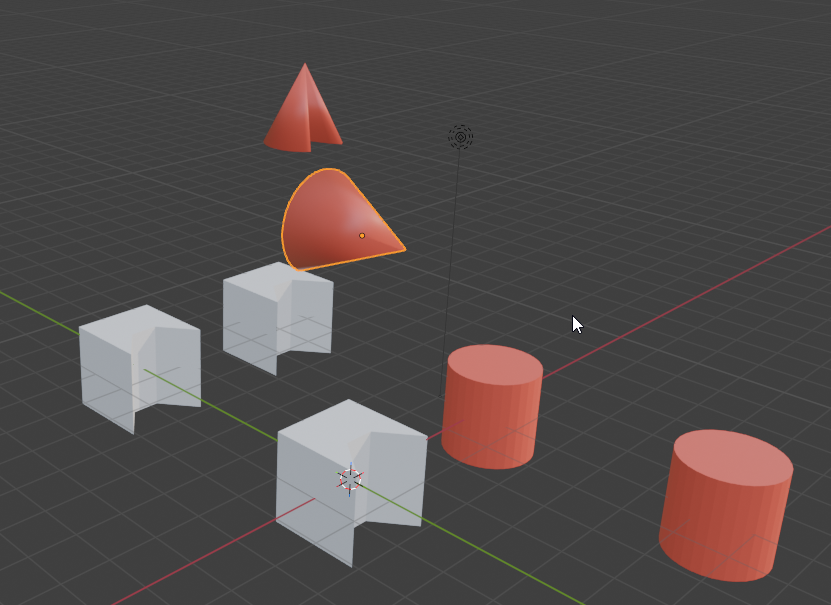Click the tip of the small top cone

(x=305, y=64)
